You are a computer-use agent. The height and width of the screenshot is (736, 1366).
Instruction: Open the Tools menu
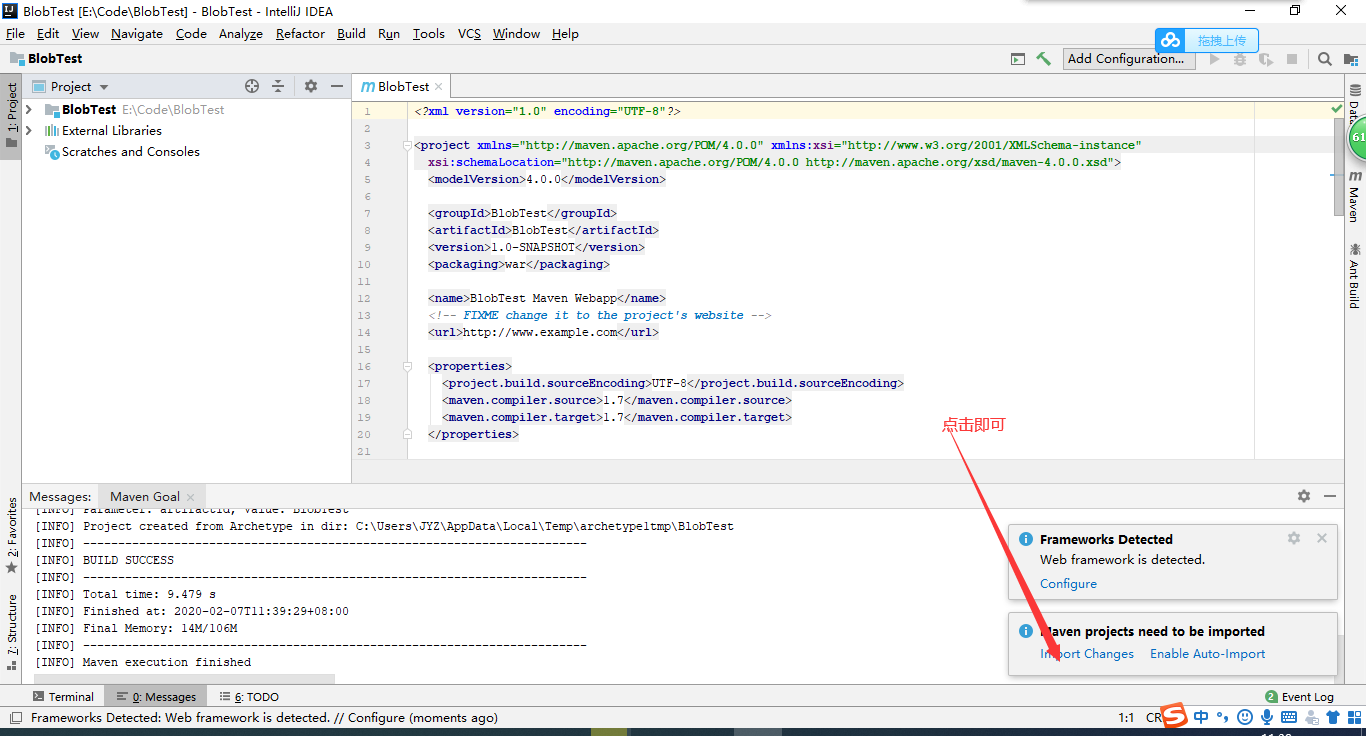[428, 33]
